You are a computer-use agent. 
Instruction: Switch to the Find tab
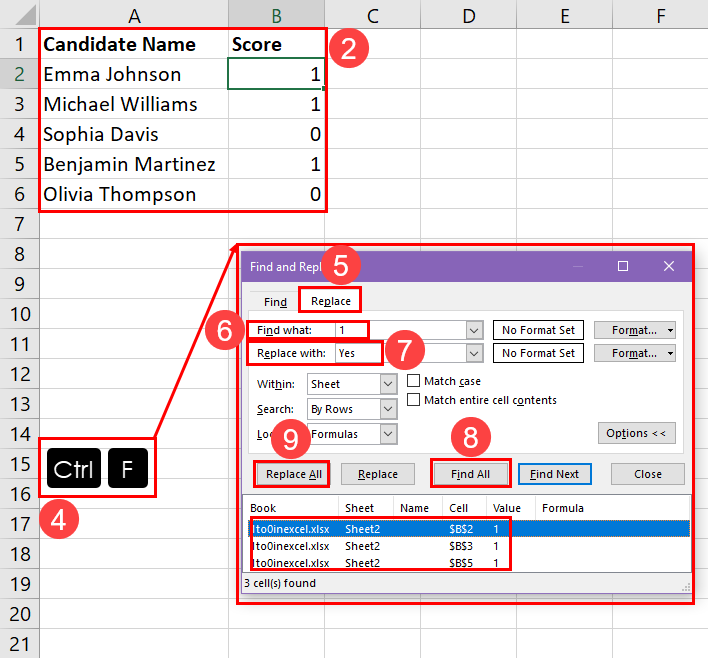click(x=275, y=302)
